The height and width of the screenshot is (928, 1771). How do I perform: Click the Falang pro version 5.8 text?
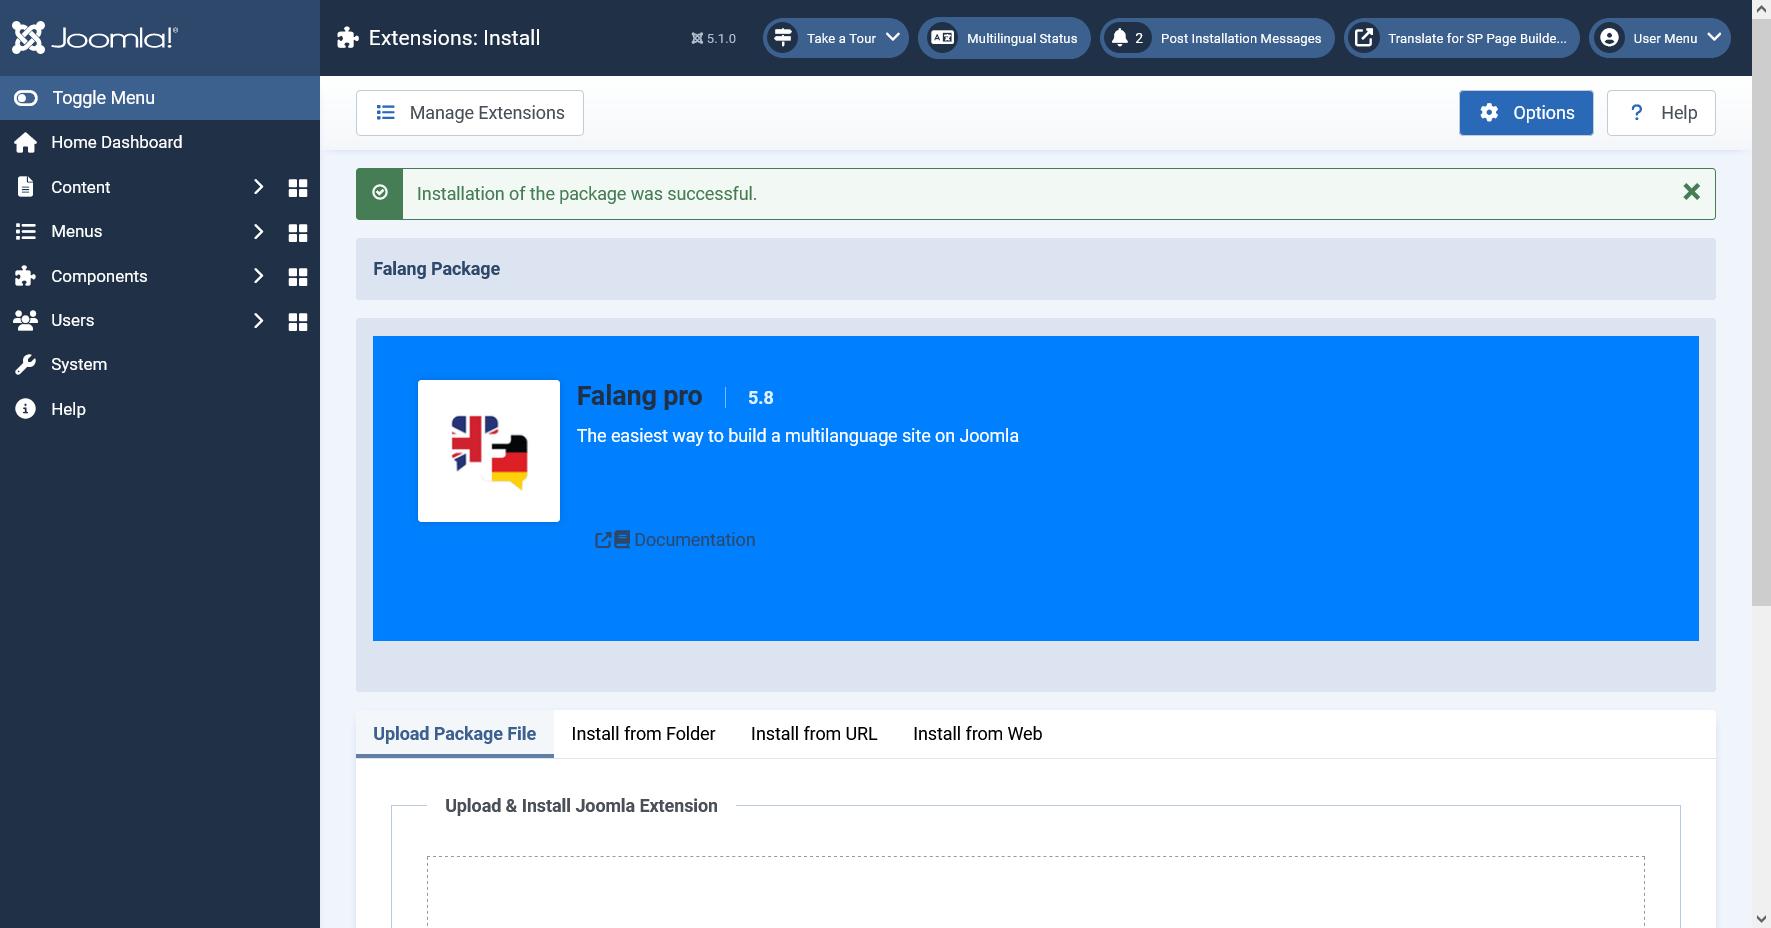(761, 398)
